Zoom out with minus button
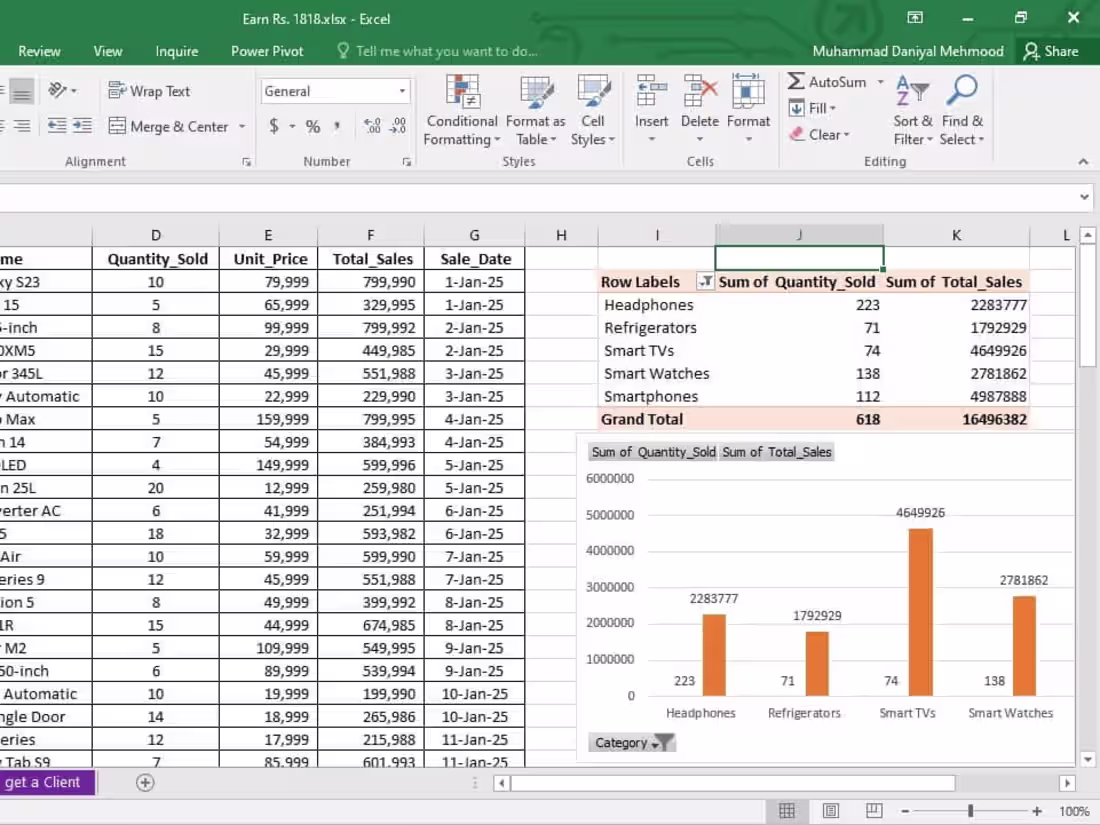The width and height of the screenshot is (1100, 825). (905, 811)
